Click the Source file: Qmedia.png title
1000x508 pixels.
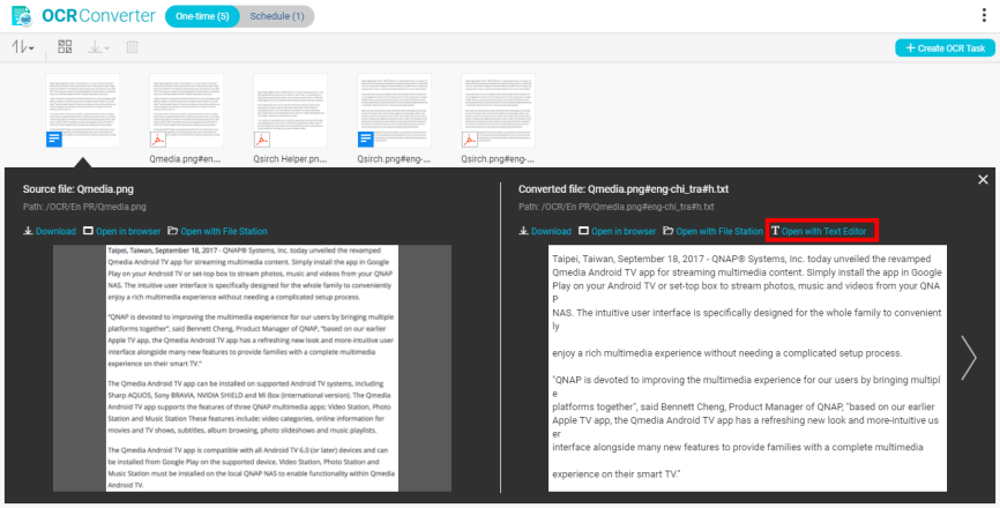pos(78,189)
